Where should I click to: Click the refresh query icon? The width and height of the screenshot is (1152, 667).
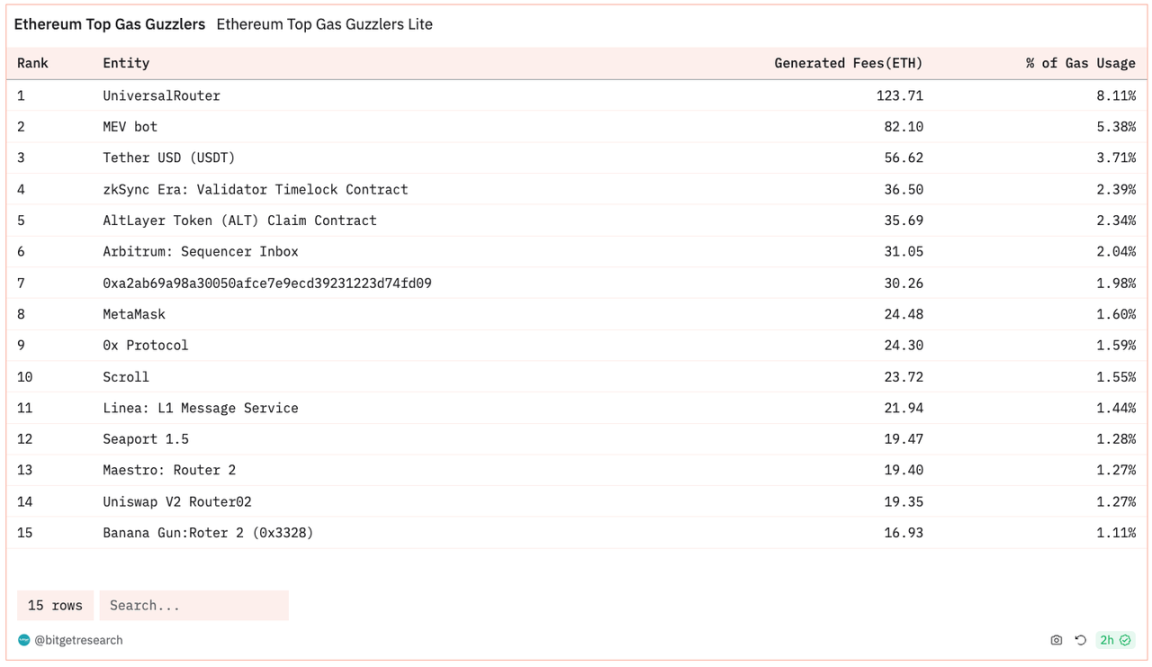pyautogui.click(x=1080, y=640)
